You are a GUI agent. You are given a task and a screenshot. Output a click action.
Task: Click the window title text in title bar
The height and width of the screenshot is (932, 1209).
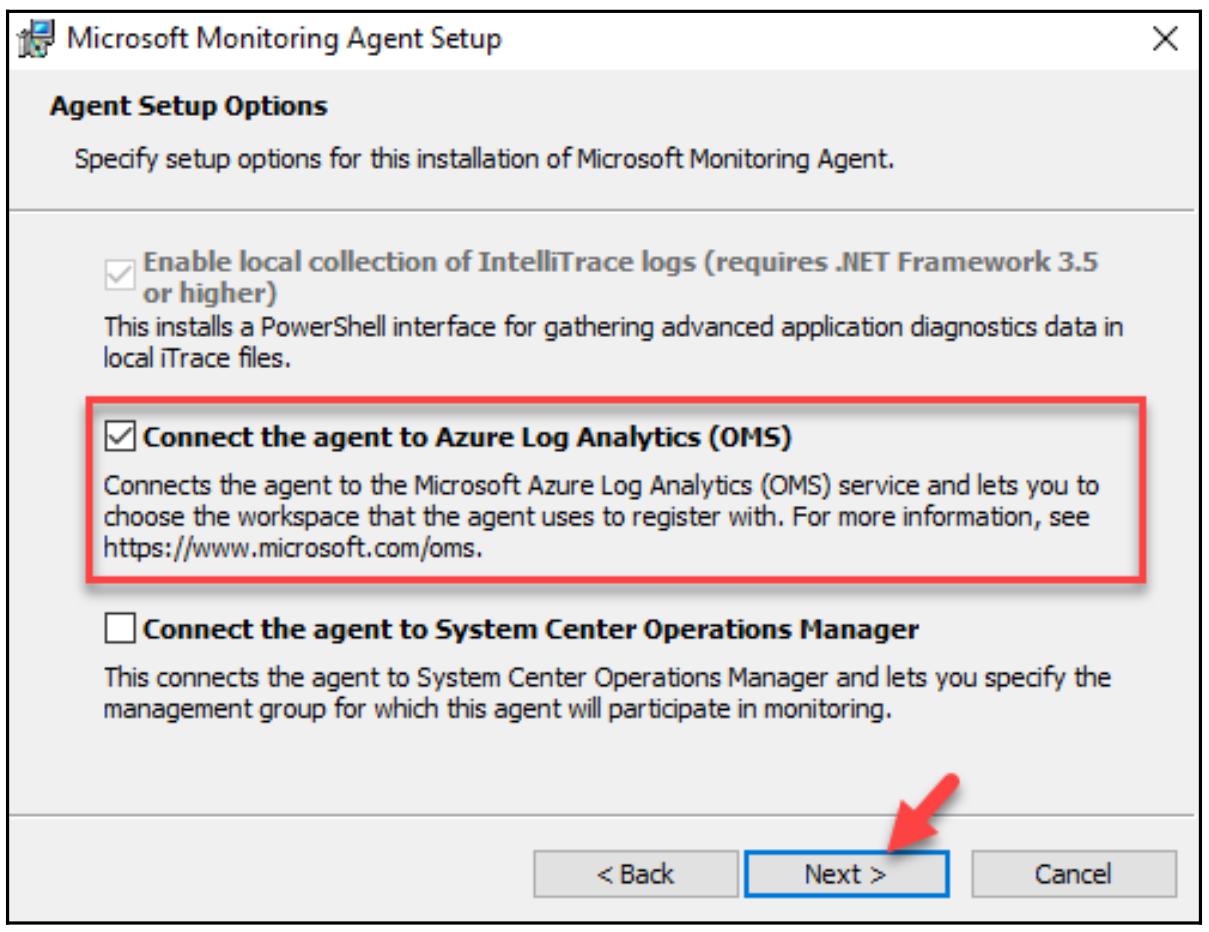click(284, 40)
